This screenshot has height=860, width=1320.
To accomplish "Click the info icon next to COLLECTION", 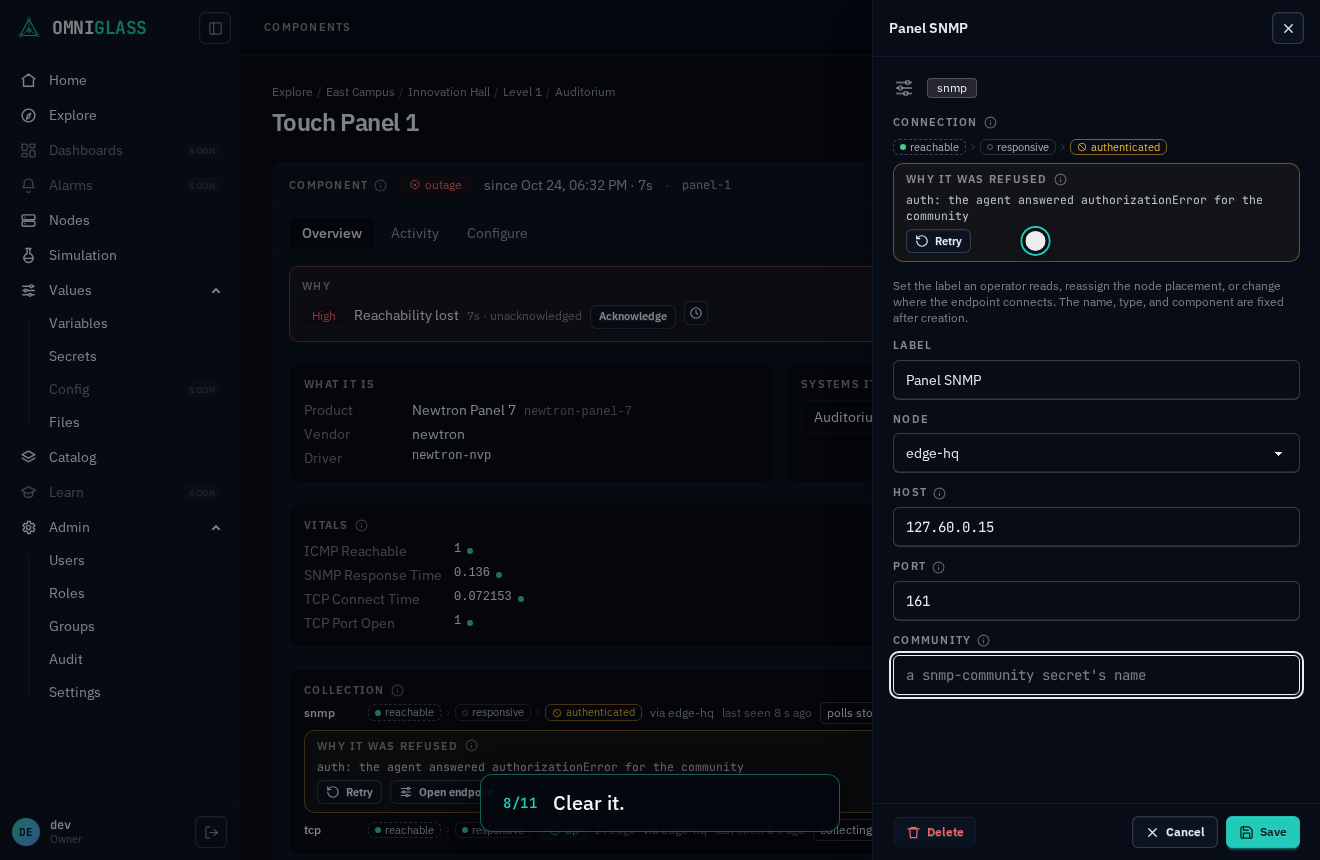I will coord(398,691).
